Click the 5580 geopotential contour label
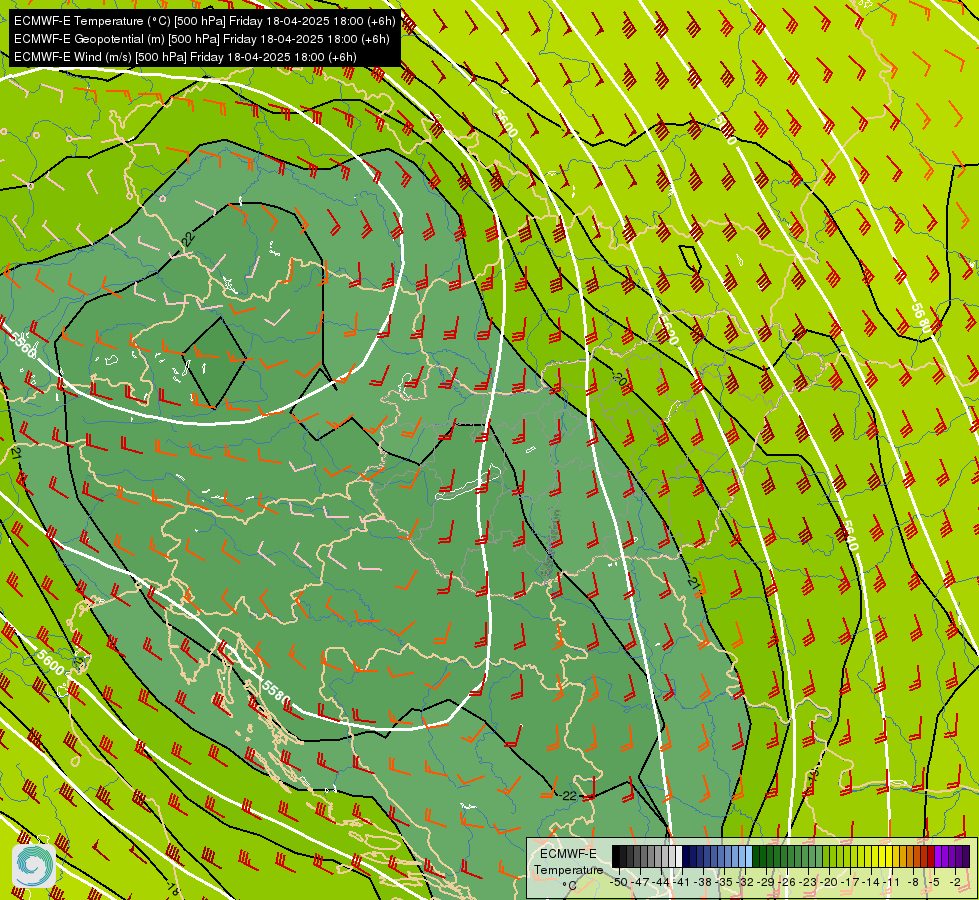Screen dimensions: 979x900 coord(275,691)
